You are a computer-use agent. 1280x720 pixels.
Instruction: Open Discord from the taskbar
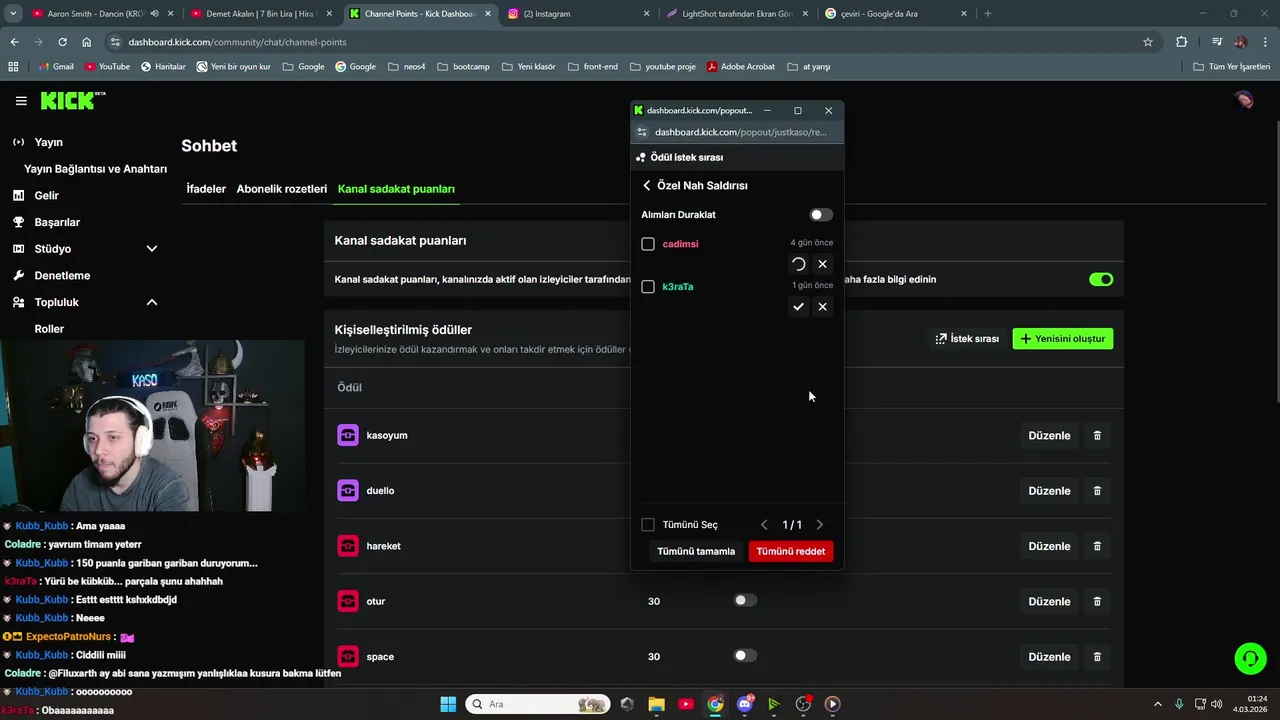tap(745, 704)
